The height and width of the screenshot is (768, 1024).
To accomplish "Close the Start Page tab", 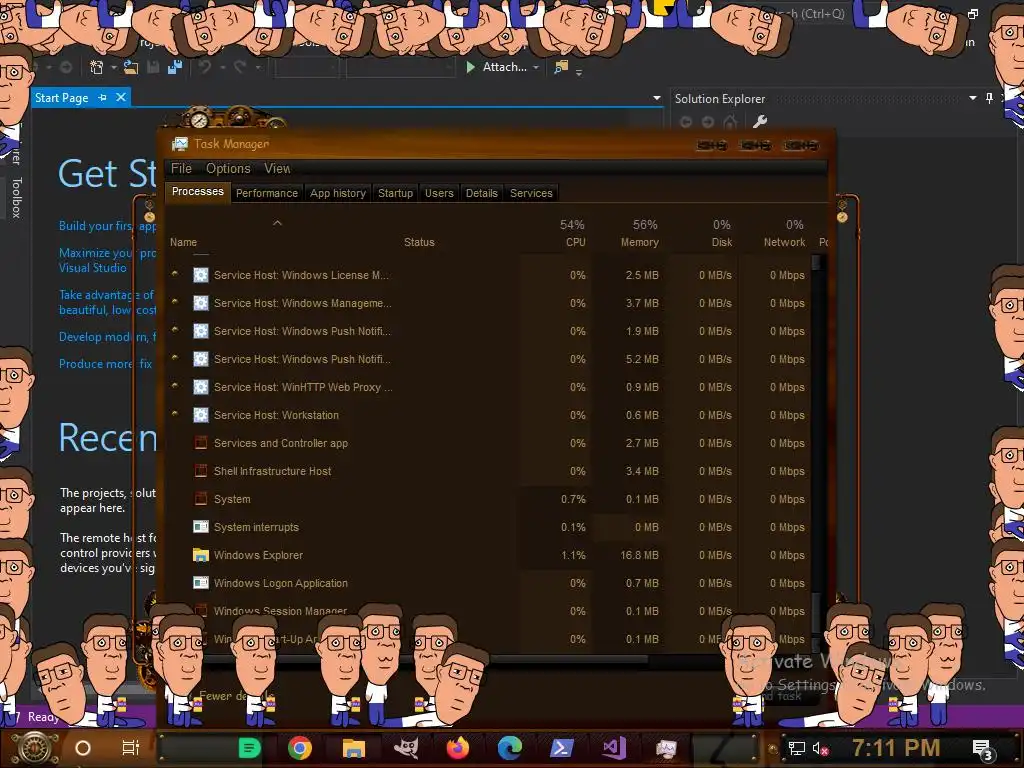I will (121, 97).
